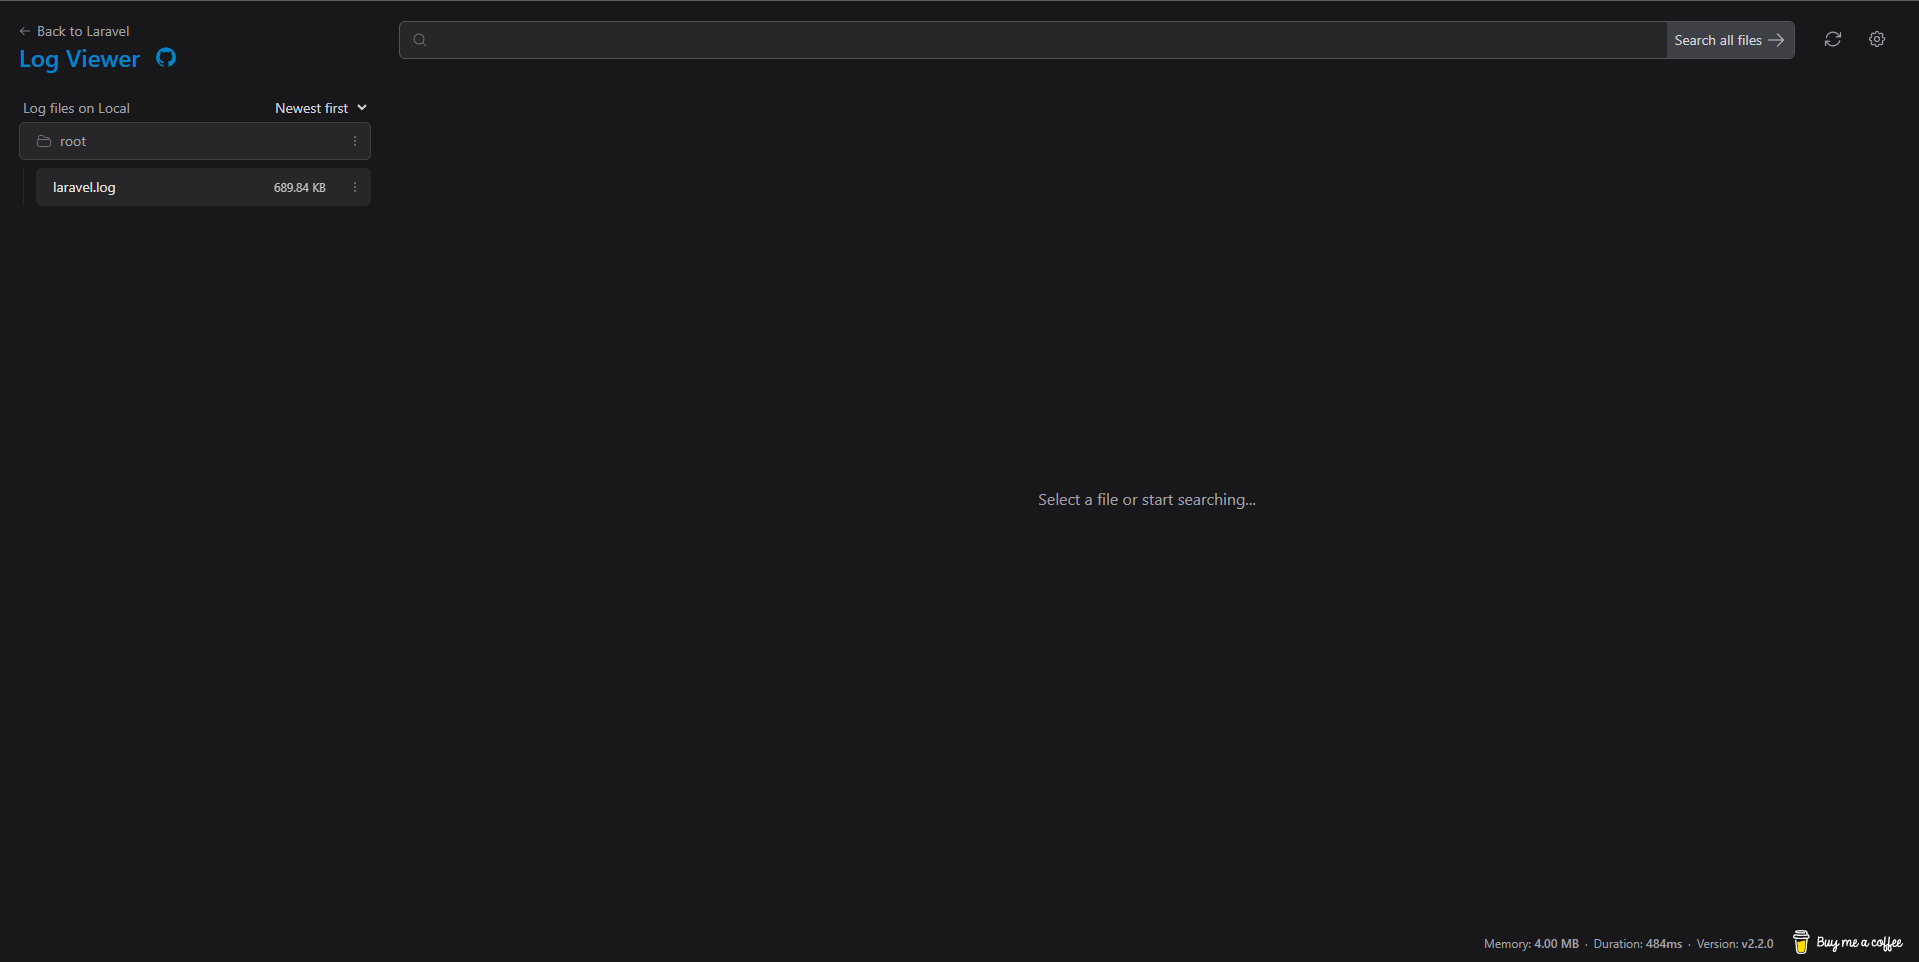Click the Log files on Local label
The width and height of the screenshot is (1919, 962).
pyautogui.click(x=76, y=108)
